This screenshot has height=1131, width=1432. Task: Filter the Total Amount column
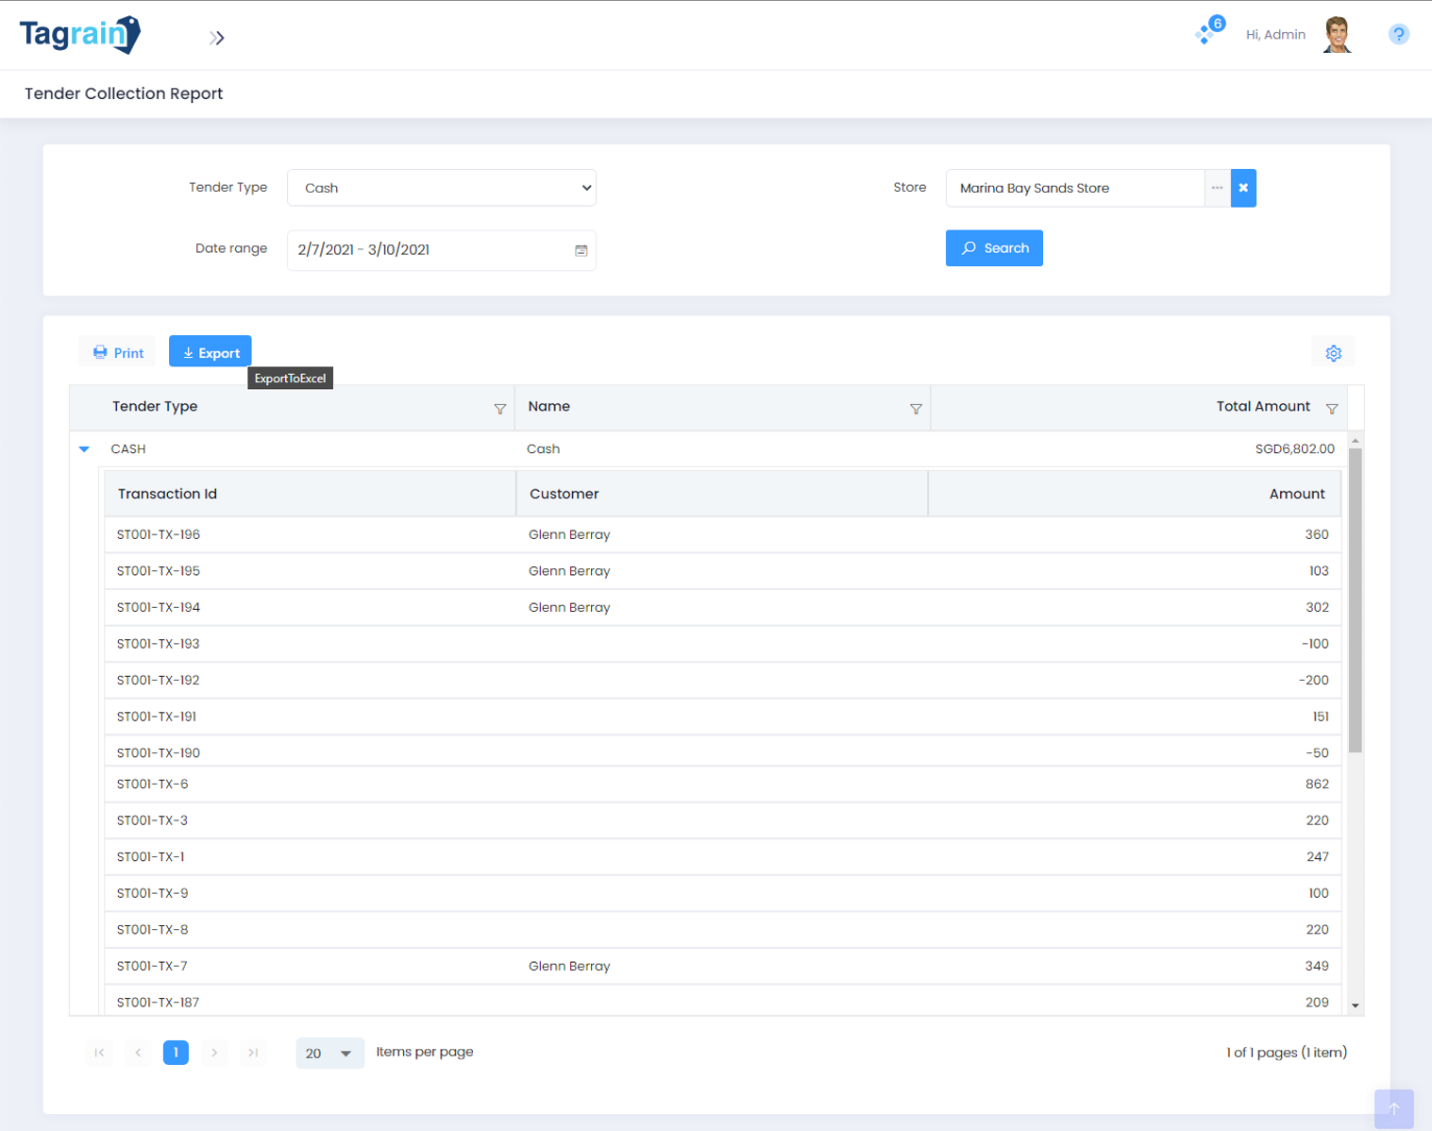coord(1331,409)
